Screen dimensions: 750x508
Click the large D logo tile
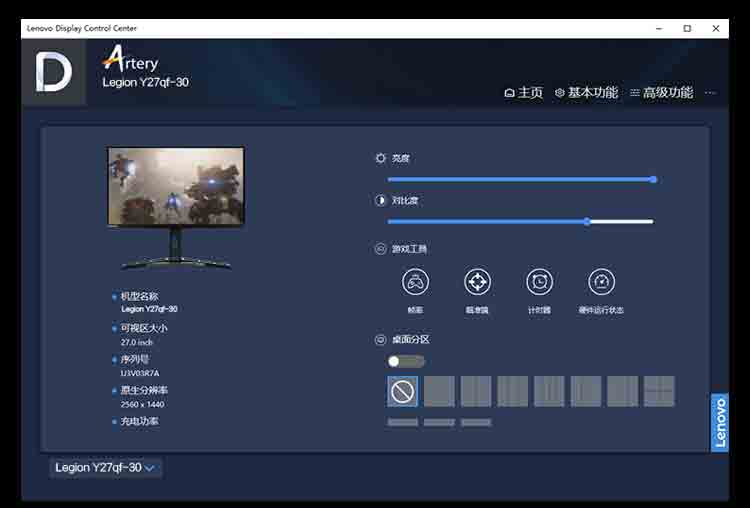click(x=53, y=72)
